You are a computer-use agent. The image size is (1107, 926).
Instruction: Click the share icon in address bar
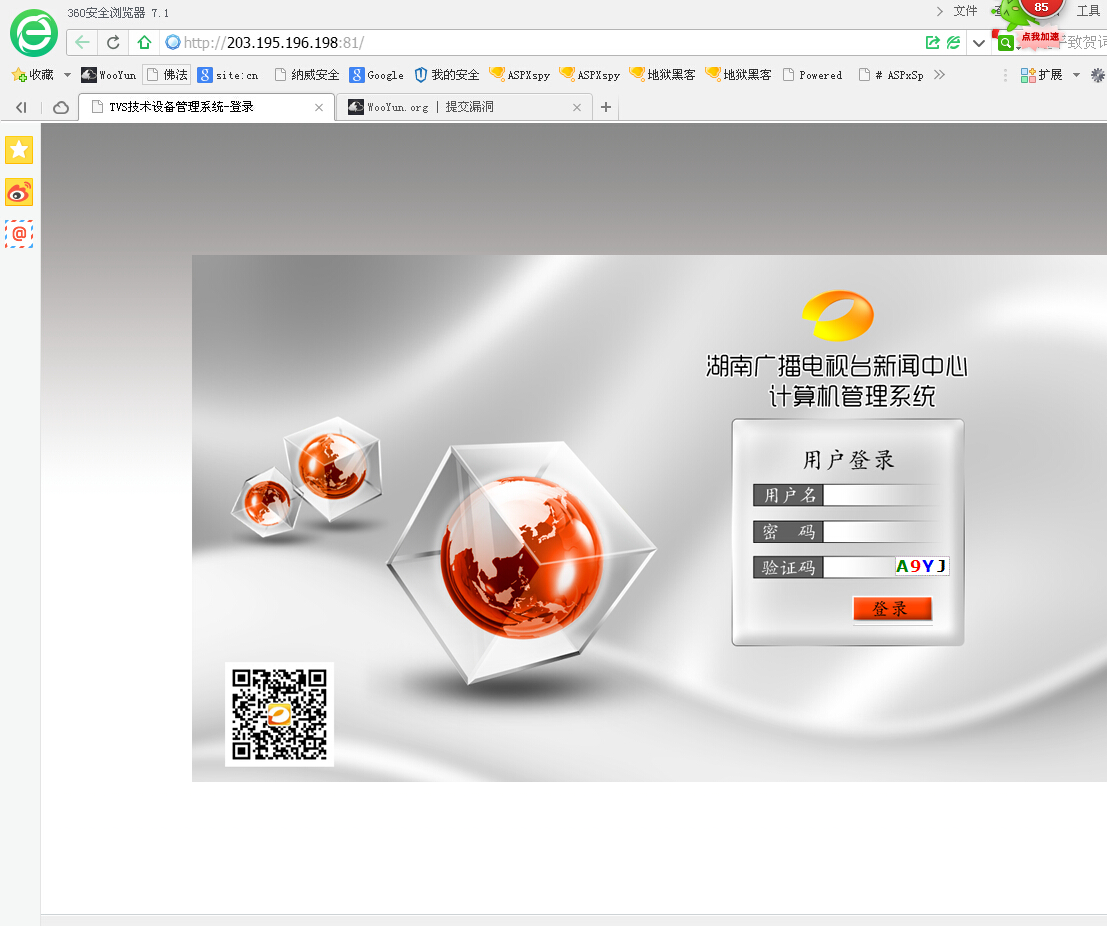[x=933, y=42]
